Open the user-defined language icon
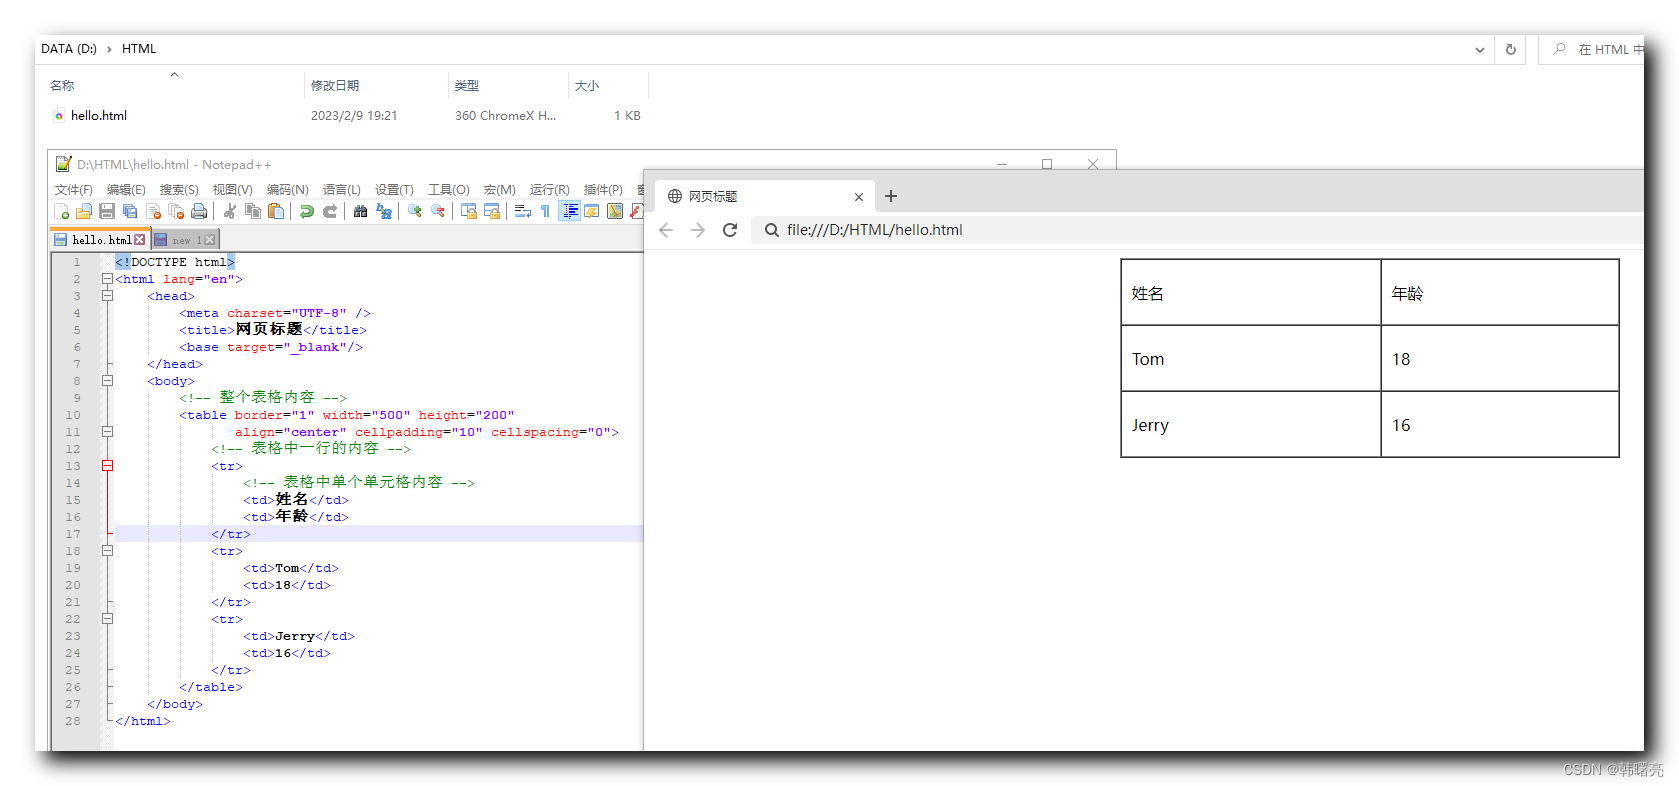Viewport: 1679px width, 786px height. [592, 211]
